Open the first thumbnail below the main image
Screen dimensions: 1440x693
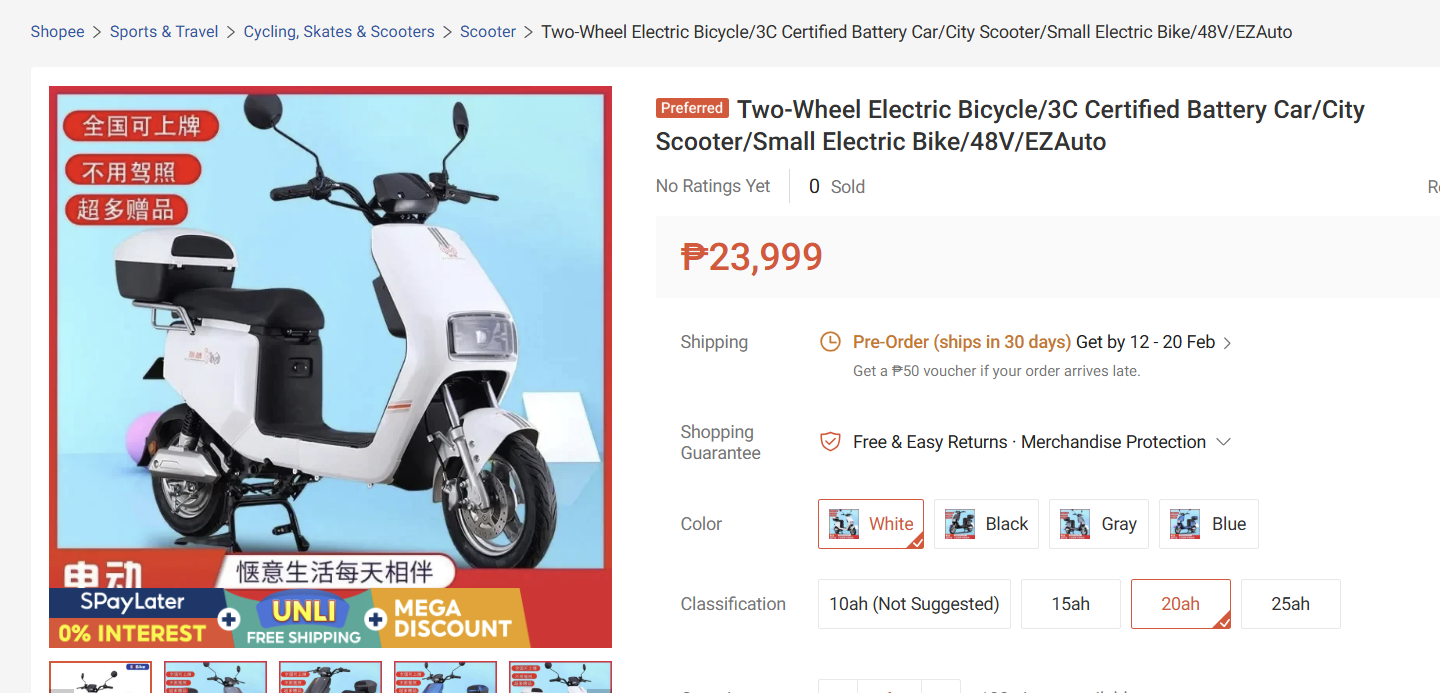tap(100, 677)
